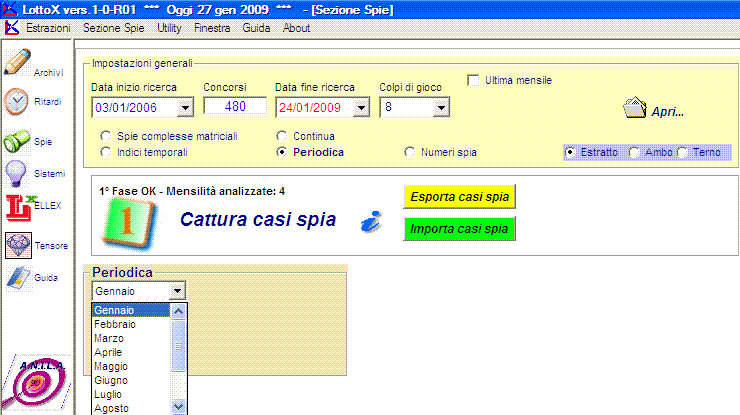Image resolution: width=740 pixels, height=415 pixels.
Task: Open the ELLEX sidebar icon
Action: tap(21, 208)
